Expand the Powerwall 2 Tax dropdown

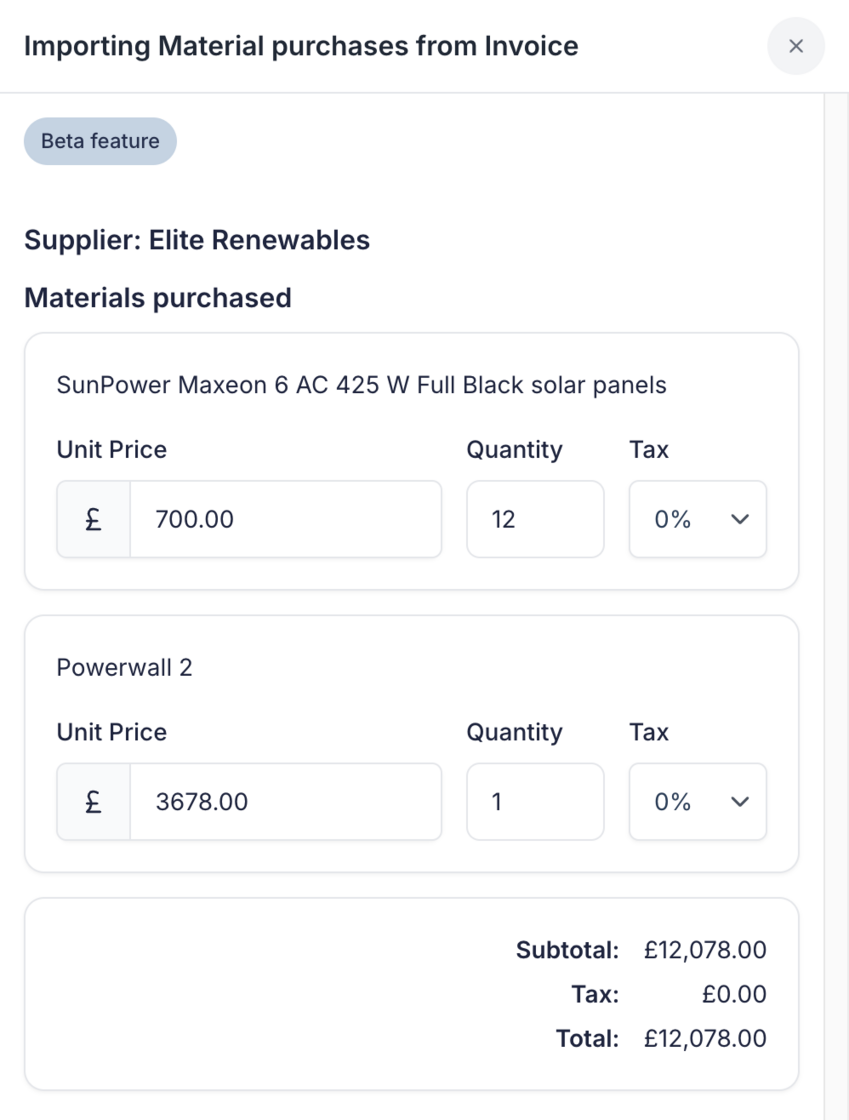pyautogui.click(x=697, y=802)
